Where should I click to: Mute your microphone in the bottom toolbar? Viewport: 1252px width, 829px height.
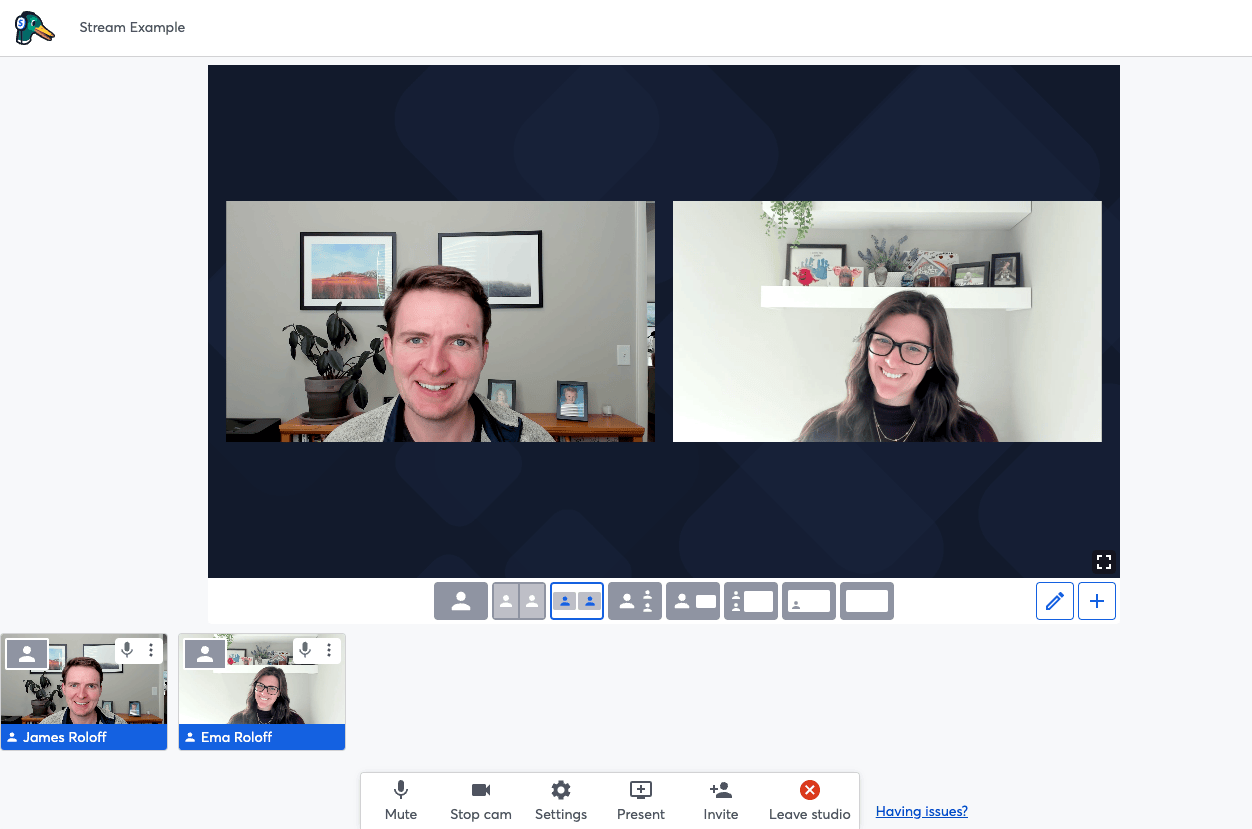click(x=401, y=801)
